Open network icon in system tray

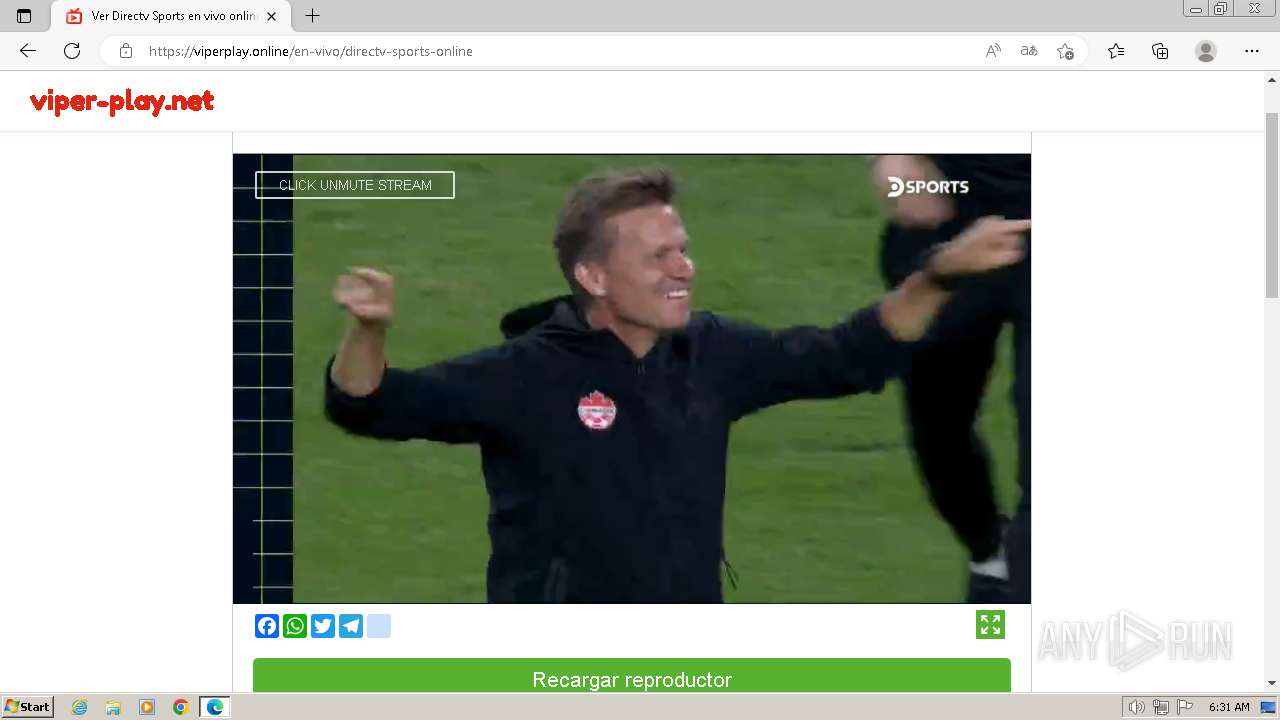pyautogui.click(x=1161, y=707)
